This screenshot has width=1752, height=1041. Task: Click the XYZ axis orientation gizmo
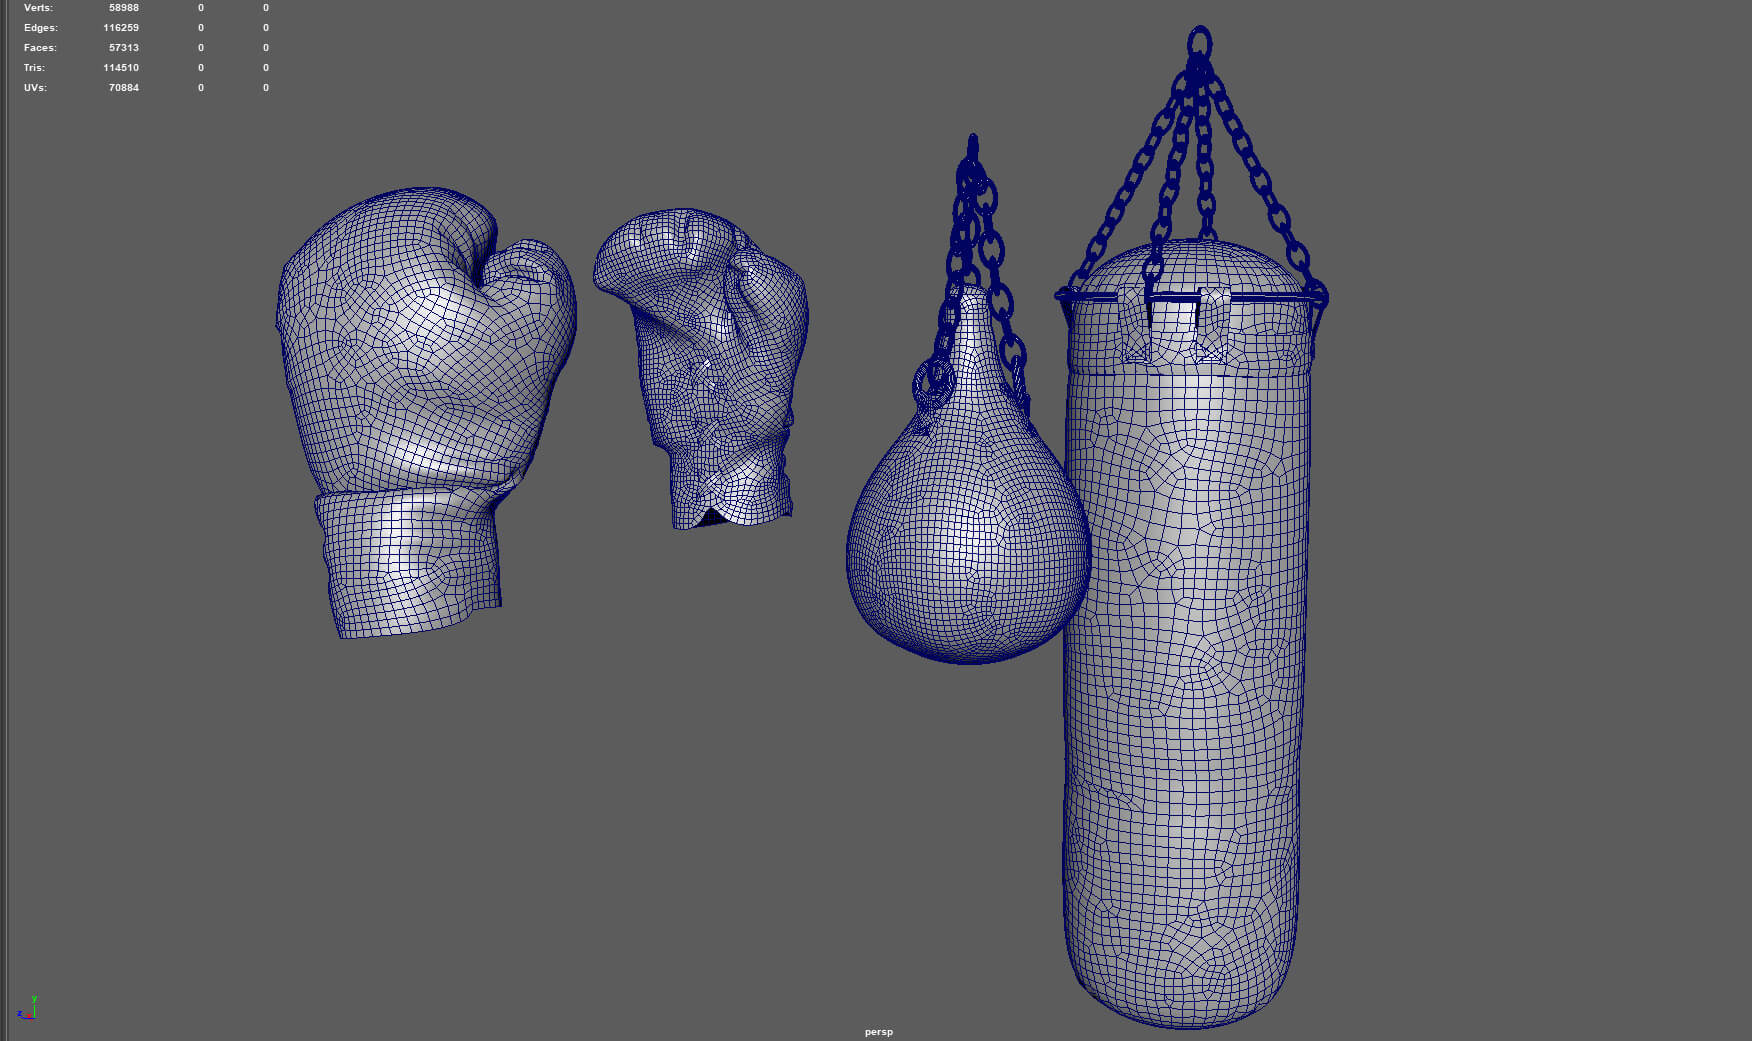28,1007
